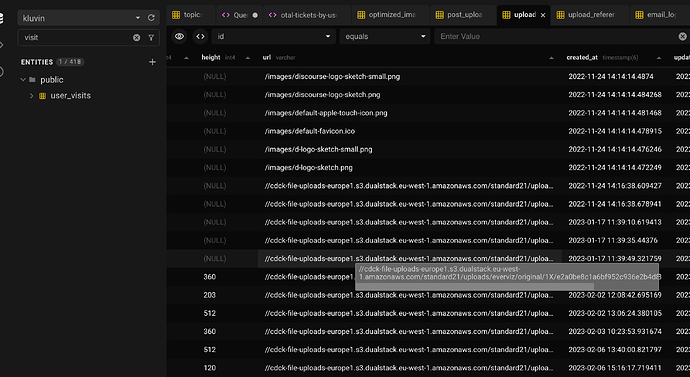Select the default-apple-touch-icon.png cell
This screenshot has width=690, height=377.
point(326,113)
